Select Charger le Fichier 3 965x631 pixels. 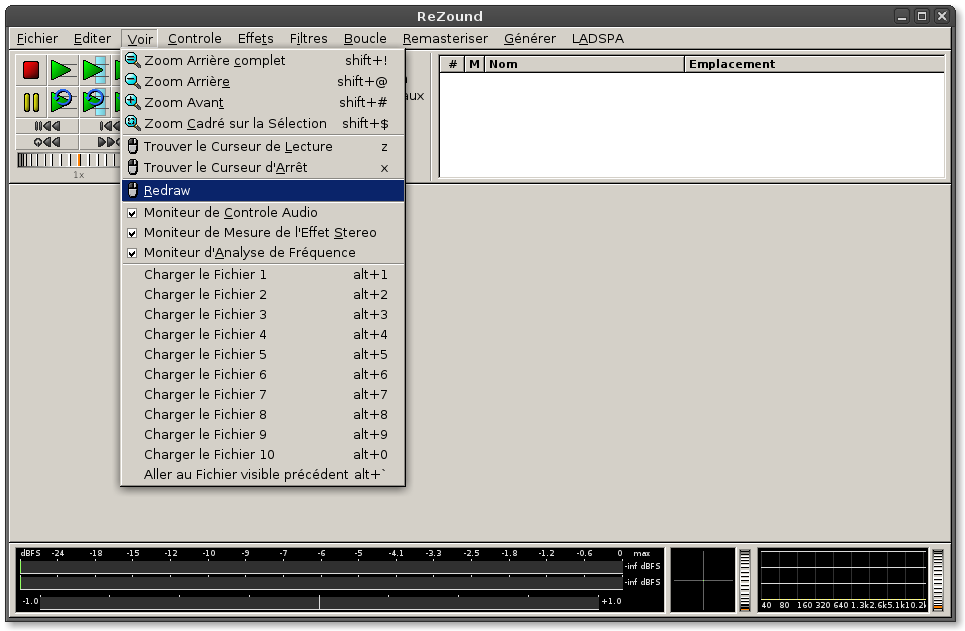tap(263, 315)
